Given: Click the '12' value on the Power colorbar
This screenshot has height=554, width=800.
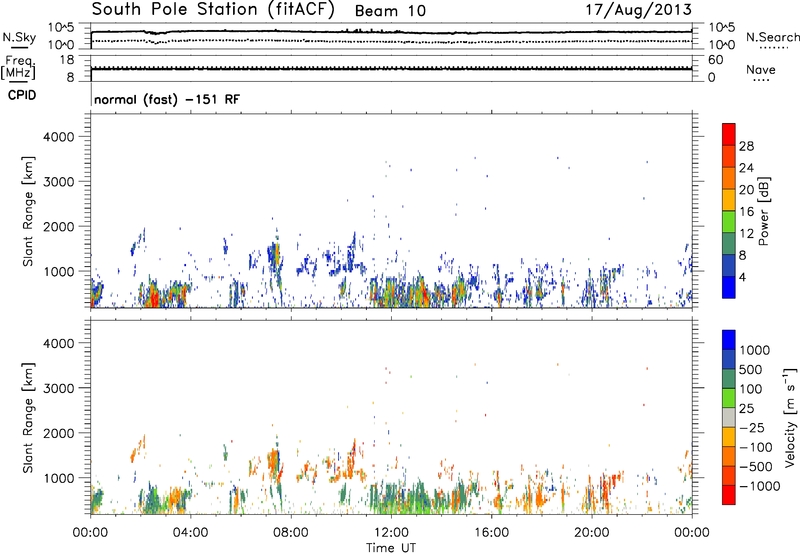Looking at the screenshot, I should click(x=746, y=234).
